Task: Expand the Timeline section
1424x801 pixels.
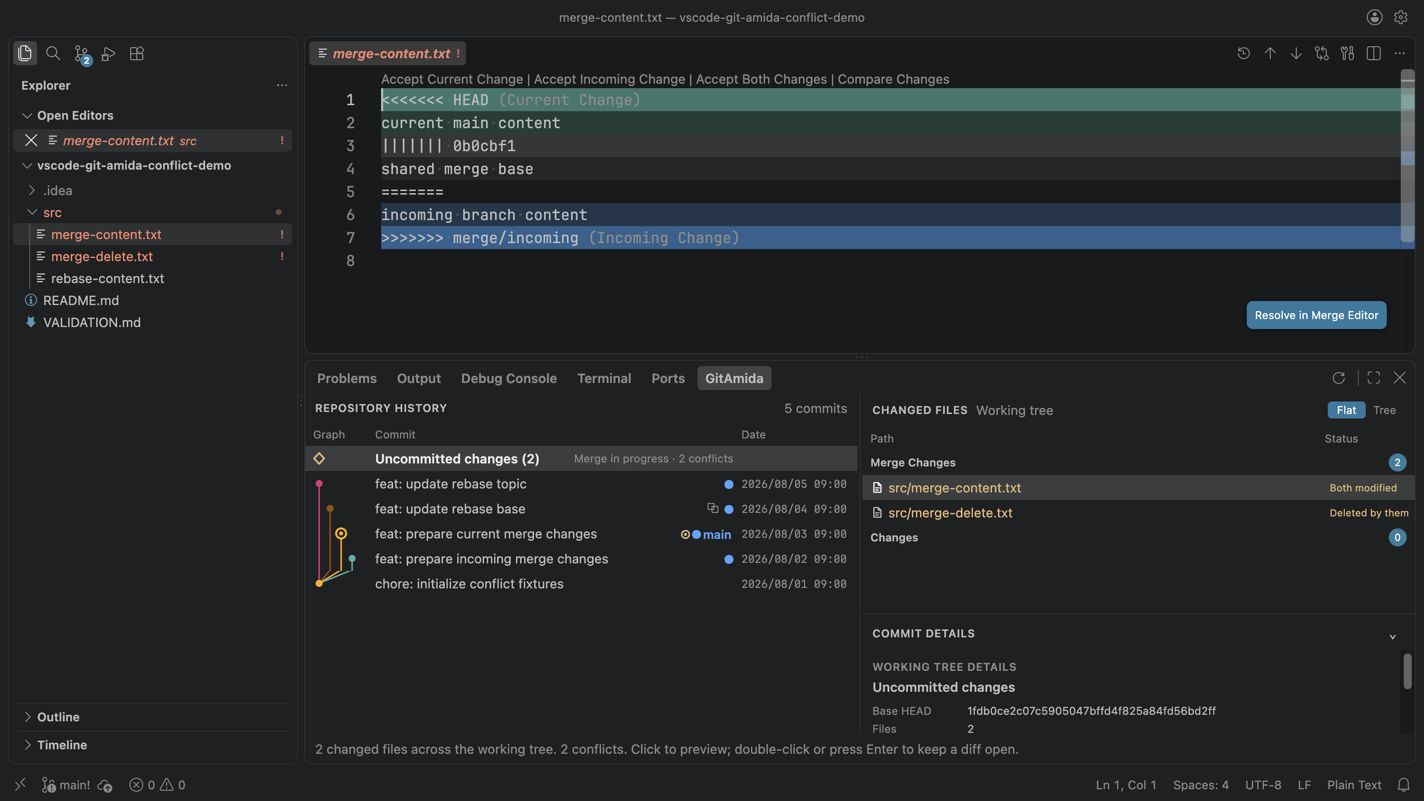Action: coord(27,745)
